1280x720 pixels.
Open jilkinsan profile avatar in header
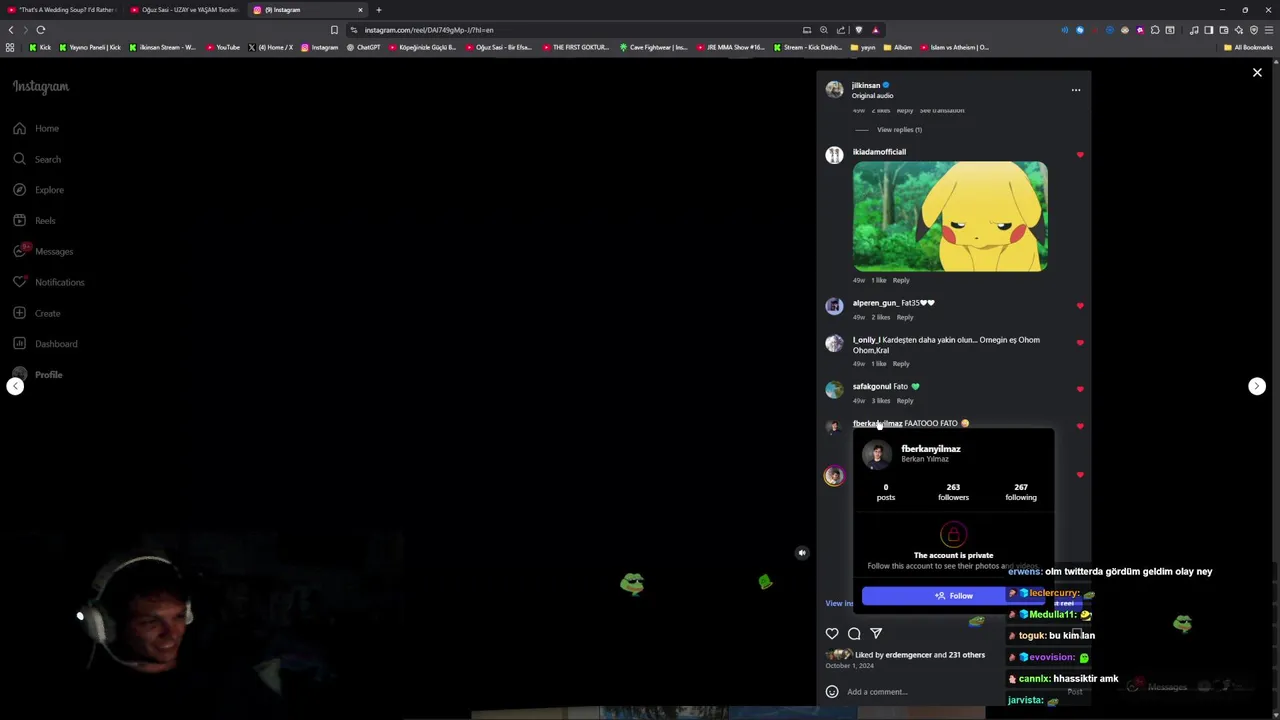point(834,90)
